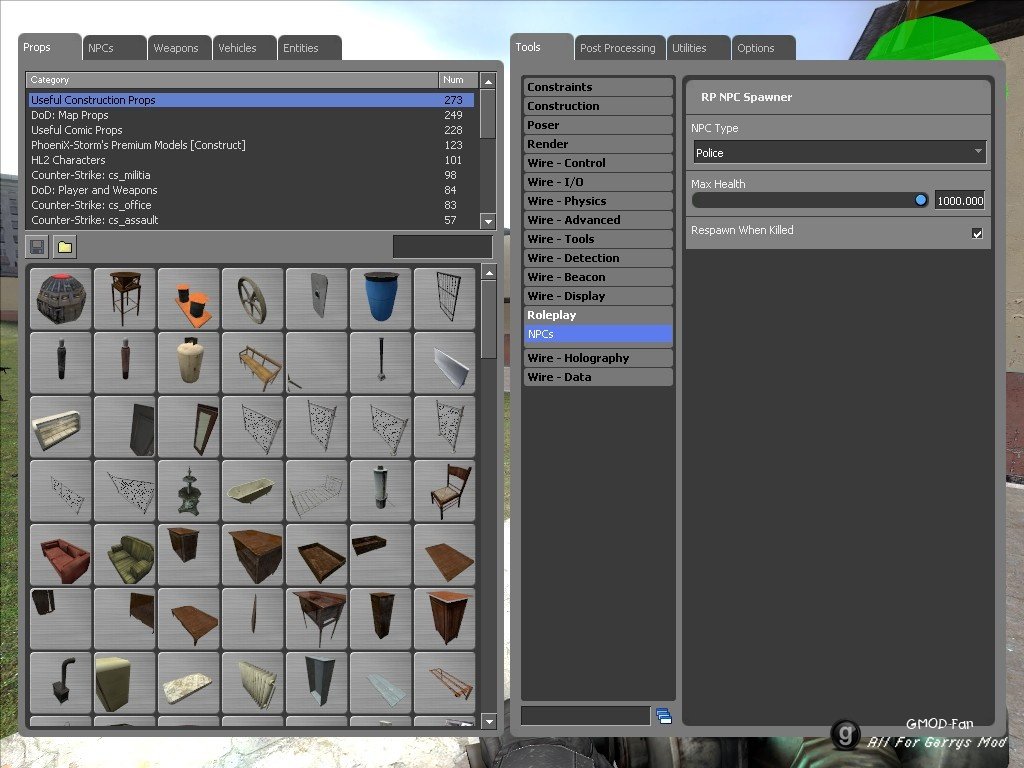Toggle Respawn When Killed checkbox
The image size is (1024, 768).
tap(977, 233)
